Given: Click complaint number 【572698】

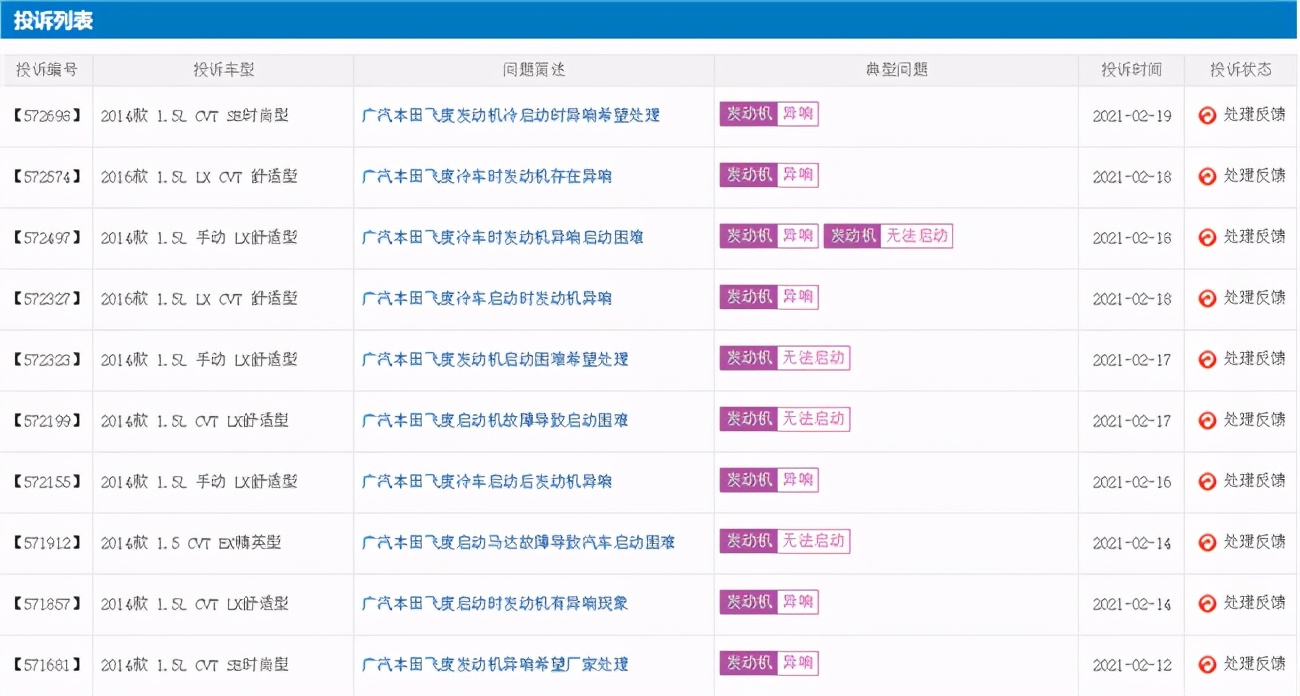Looking at the screenshot, I should point(46,115).
